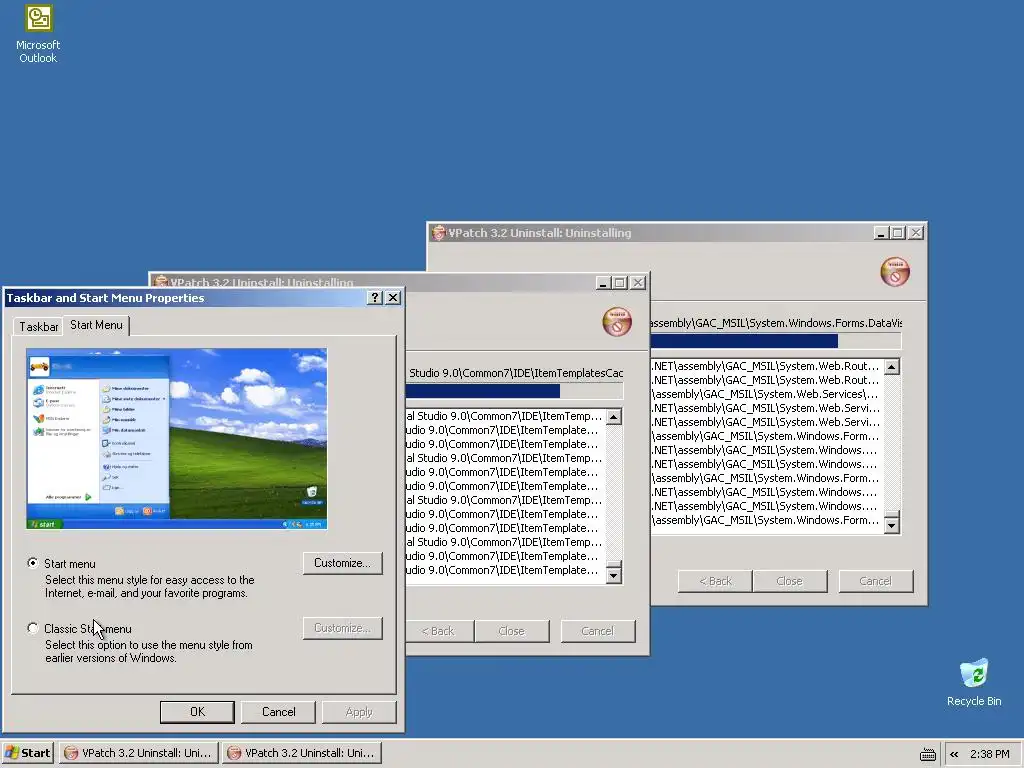The width and height of the screenshot is (1024, 768).
Task: Select the first System.Web.Rout log row in rear window
Action: [x=766, y=366]
